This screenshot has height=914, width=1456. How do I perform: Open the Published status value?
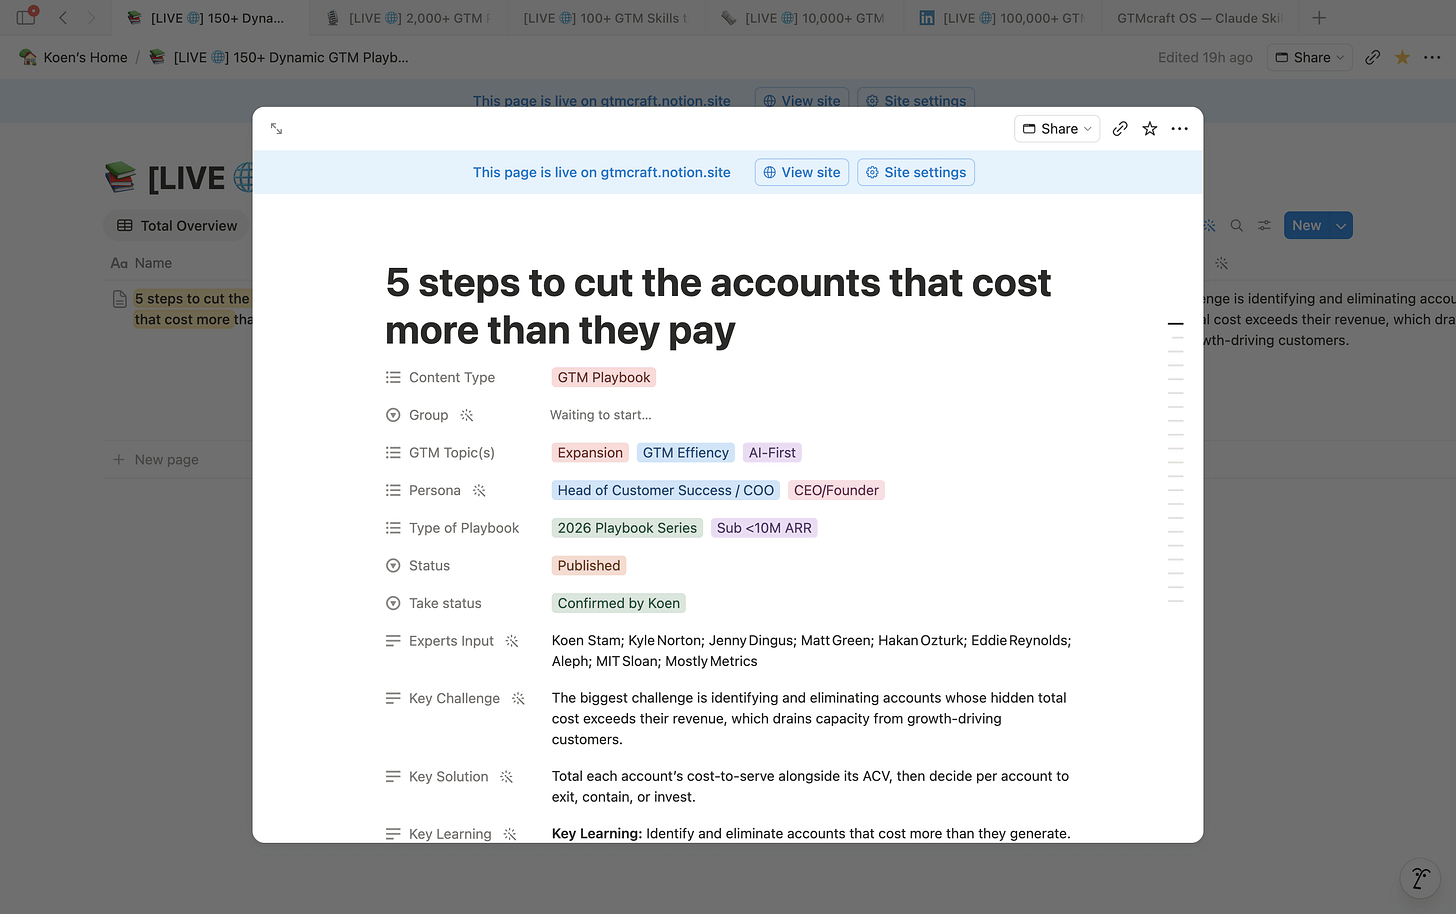(x=589, y=566)
